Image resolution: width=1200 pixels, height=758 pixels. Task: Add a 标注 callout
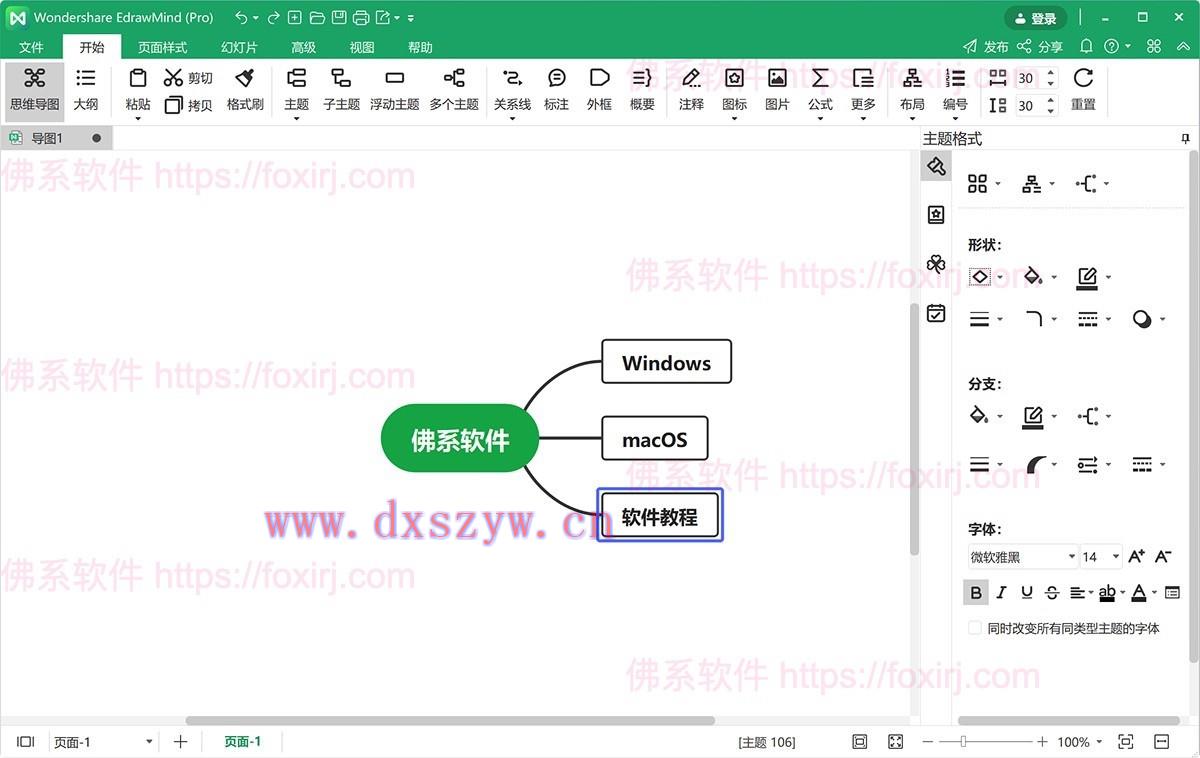point(556,90)
